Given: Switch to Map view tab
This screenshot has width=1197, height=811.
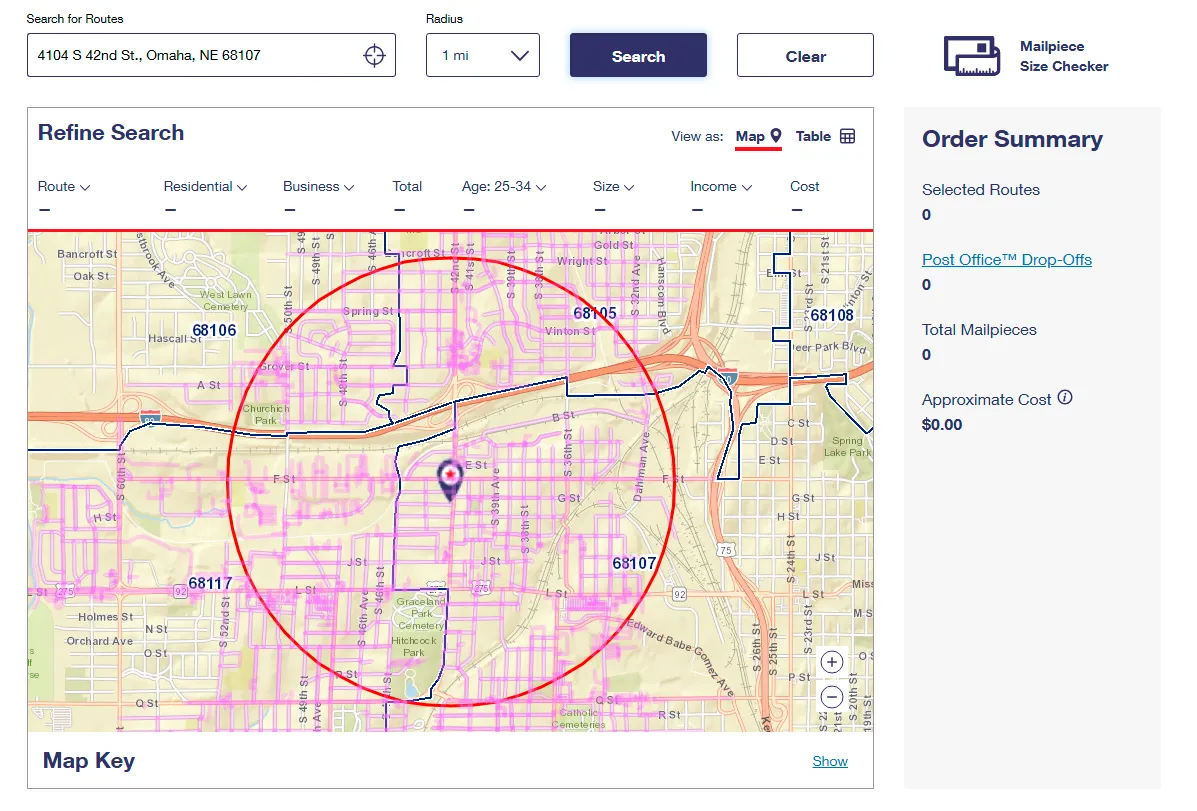Looking at the screenshot, I should point(758,137).
